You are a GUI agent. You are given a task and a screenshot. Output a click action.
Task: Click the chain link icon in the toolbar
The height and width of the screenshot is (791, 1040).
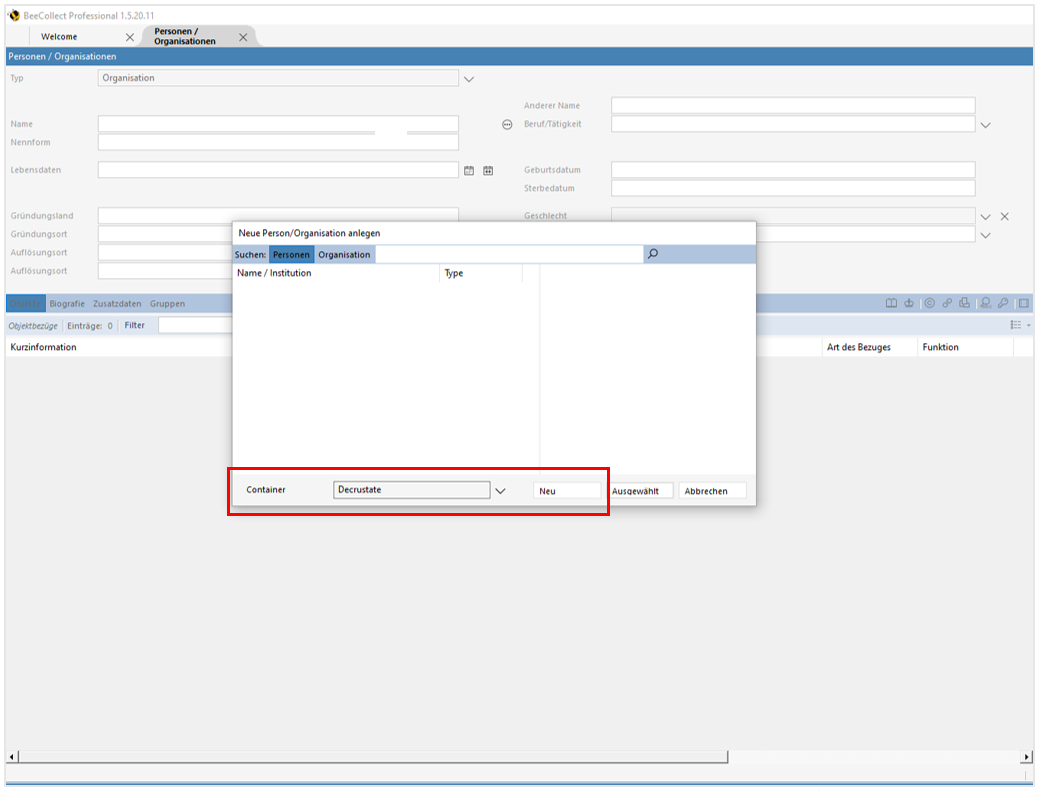coord(947,303)
